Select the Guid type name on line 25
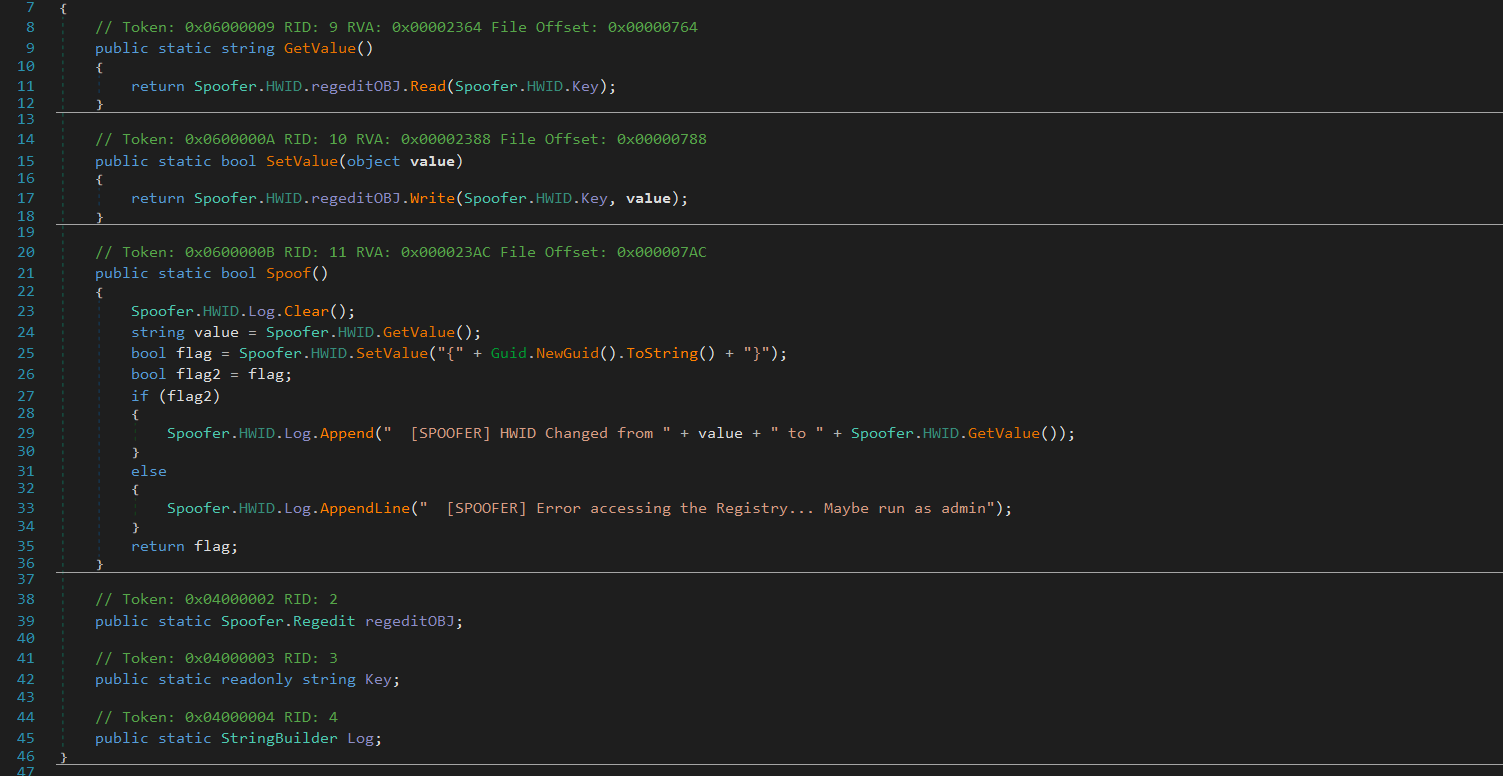This screenshot has height=776, width=1503. [509, 353]
